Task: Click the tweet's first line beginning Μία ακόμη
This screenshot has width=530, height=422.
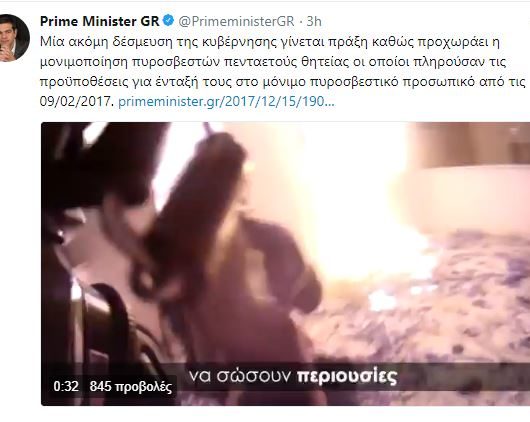Action: [270, 42]
